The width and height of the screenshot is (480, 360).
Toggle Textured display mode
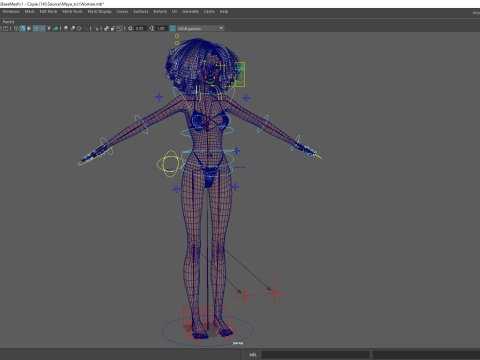(x=42, y=28)
